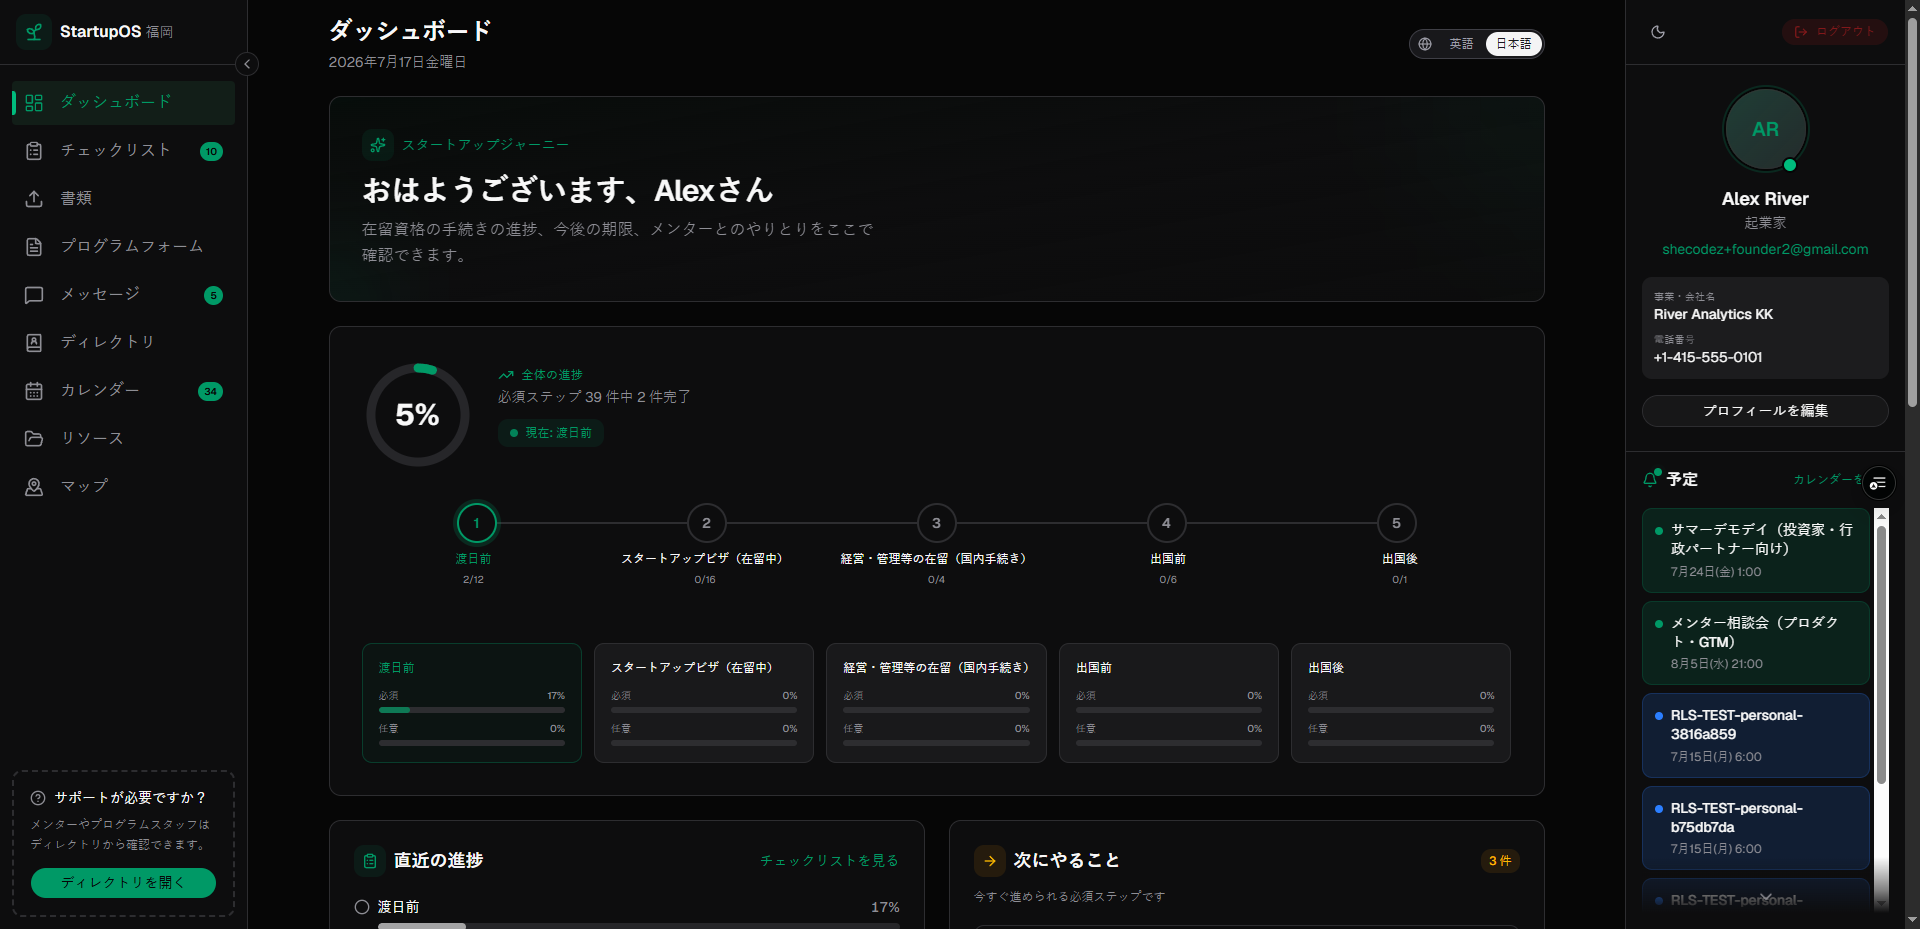Select journey step 5 出国後
This screenshot has height=929, width=1920.
1396,523
